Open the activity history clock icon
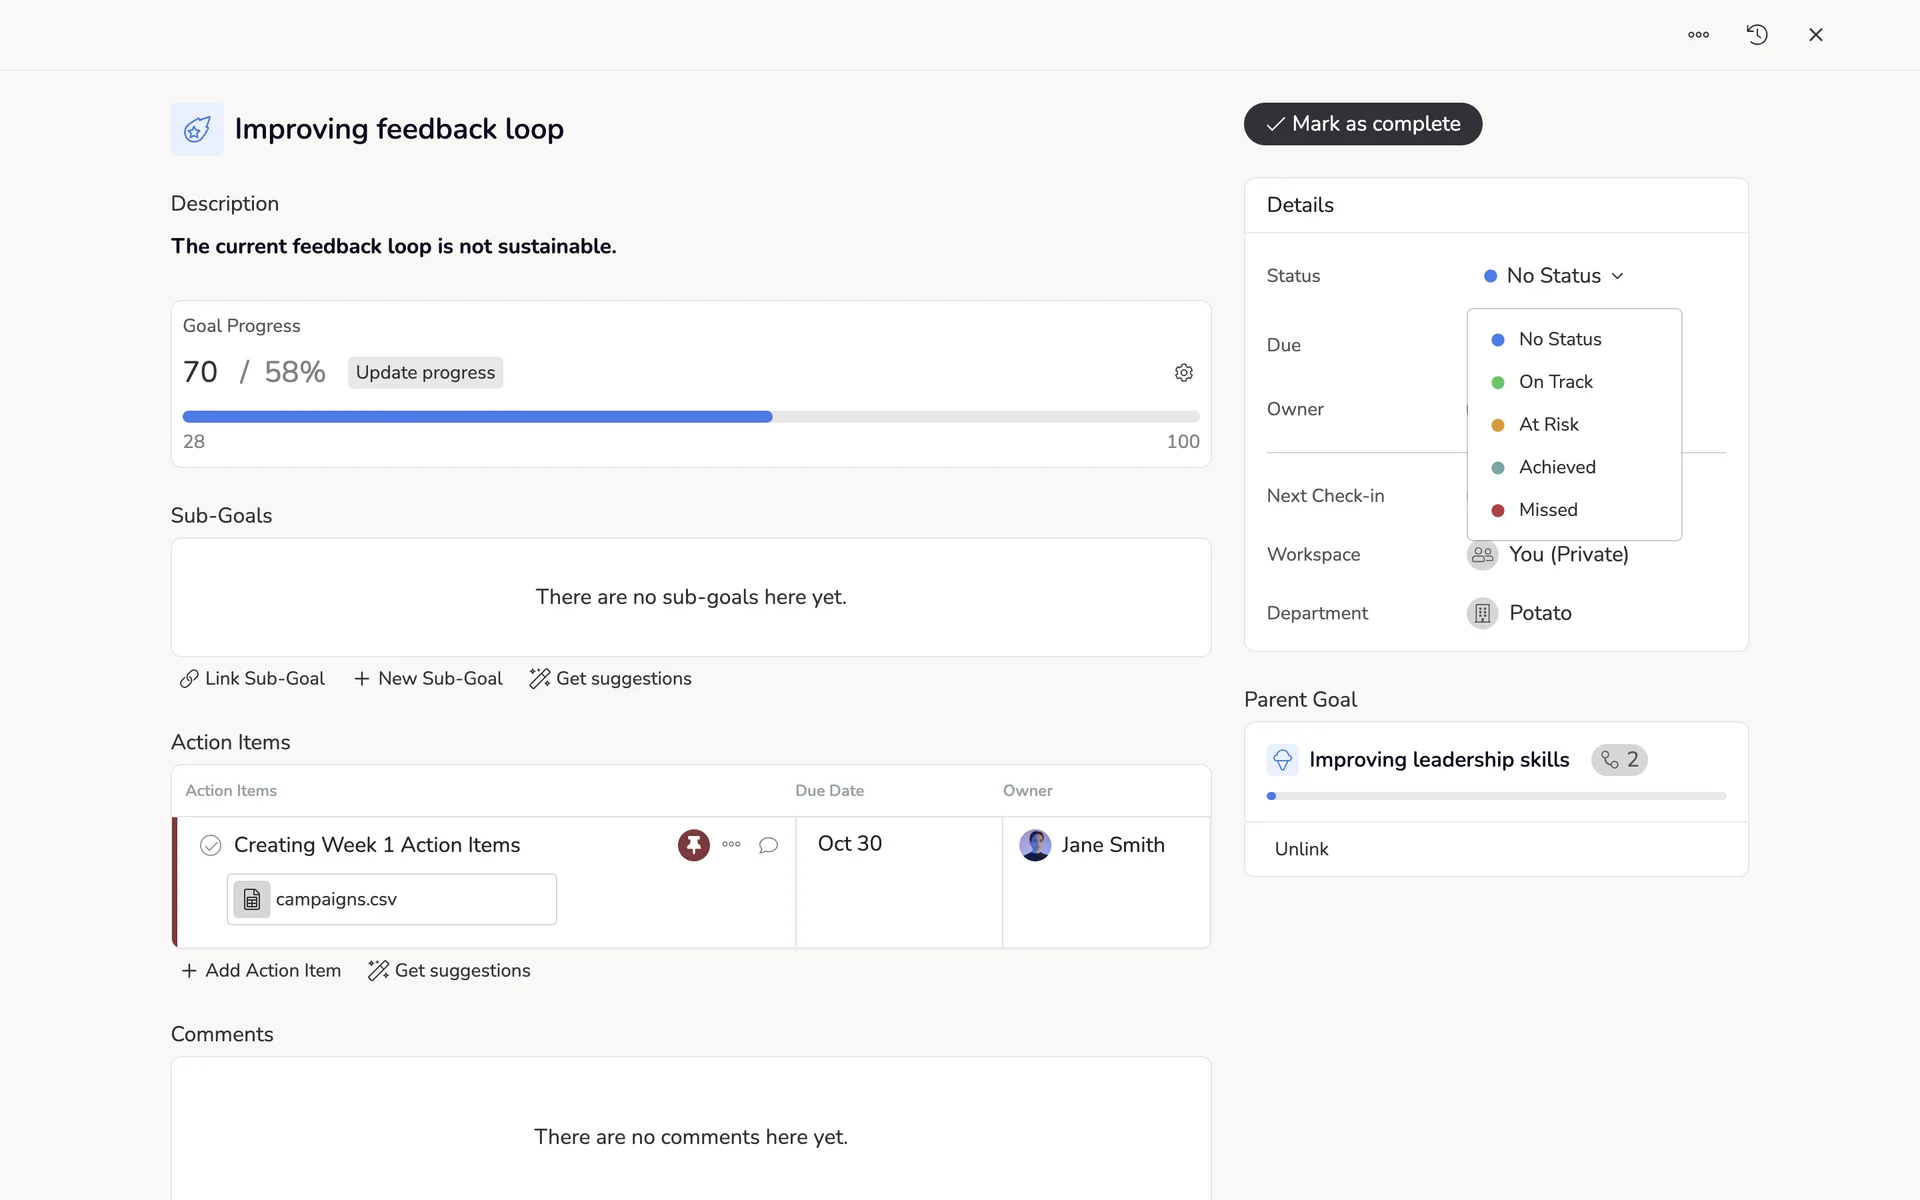Viewport: 1920px width, 1200px height. tap(1757, 35)
